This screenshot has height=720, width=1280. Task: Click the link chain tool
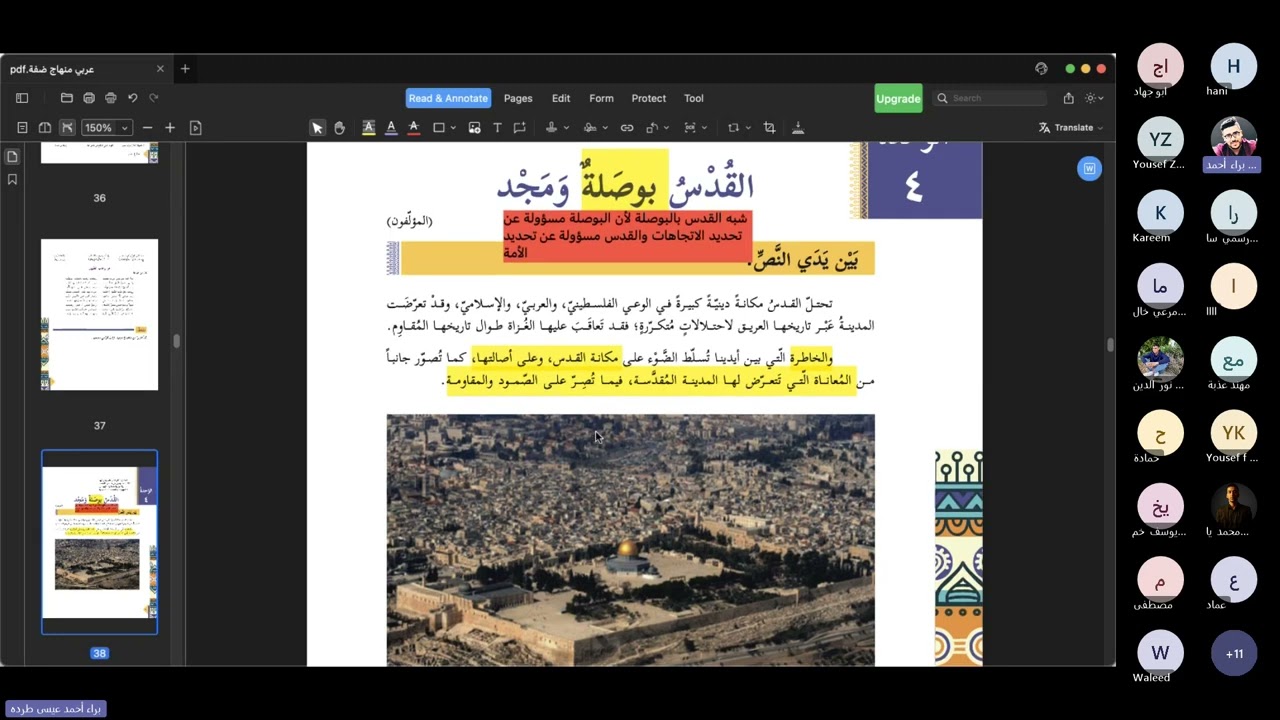coord(627,128)
